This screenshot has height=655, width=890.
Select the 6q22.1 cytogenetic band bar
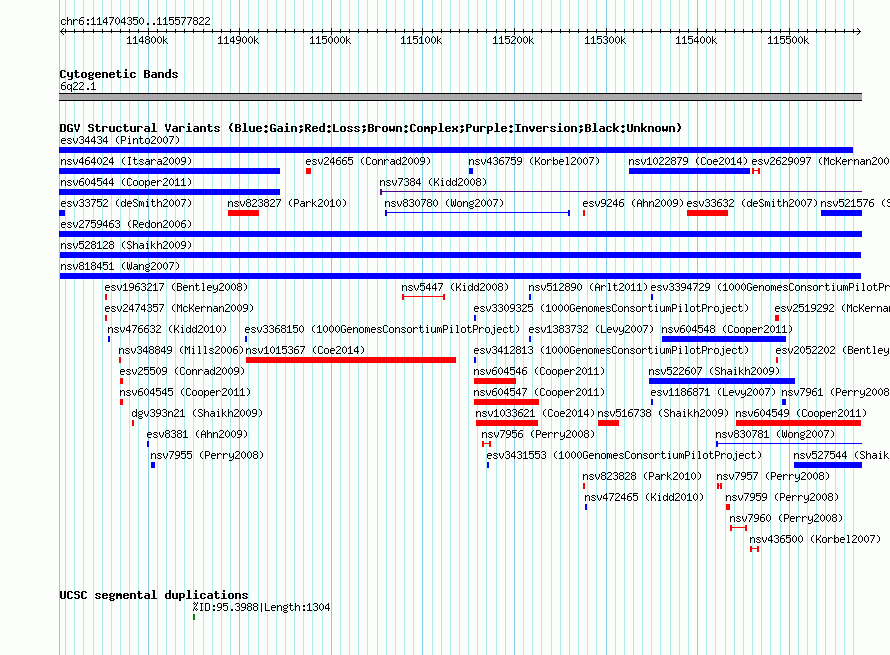coord(460,97)
